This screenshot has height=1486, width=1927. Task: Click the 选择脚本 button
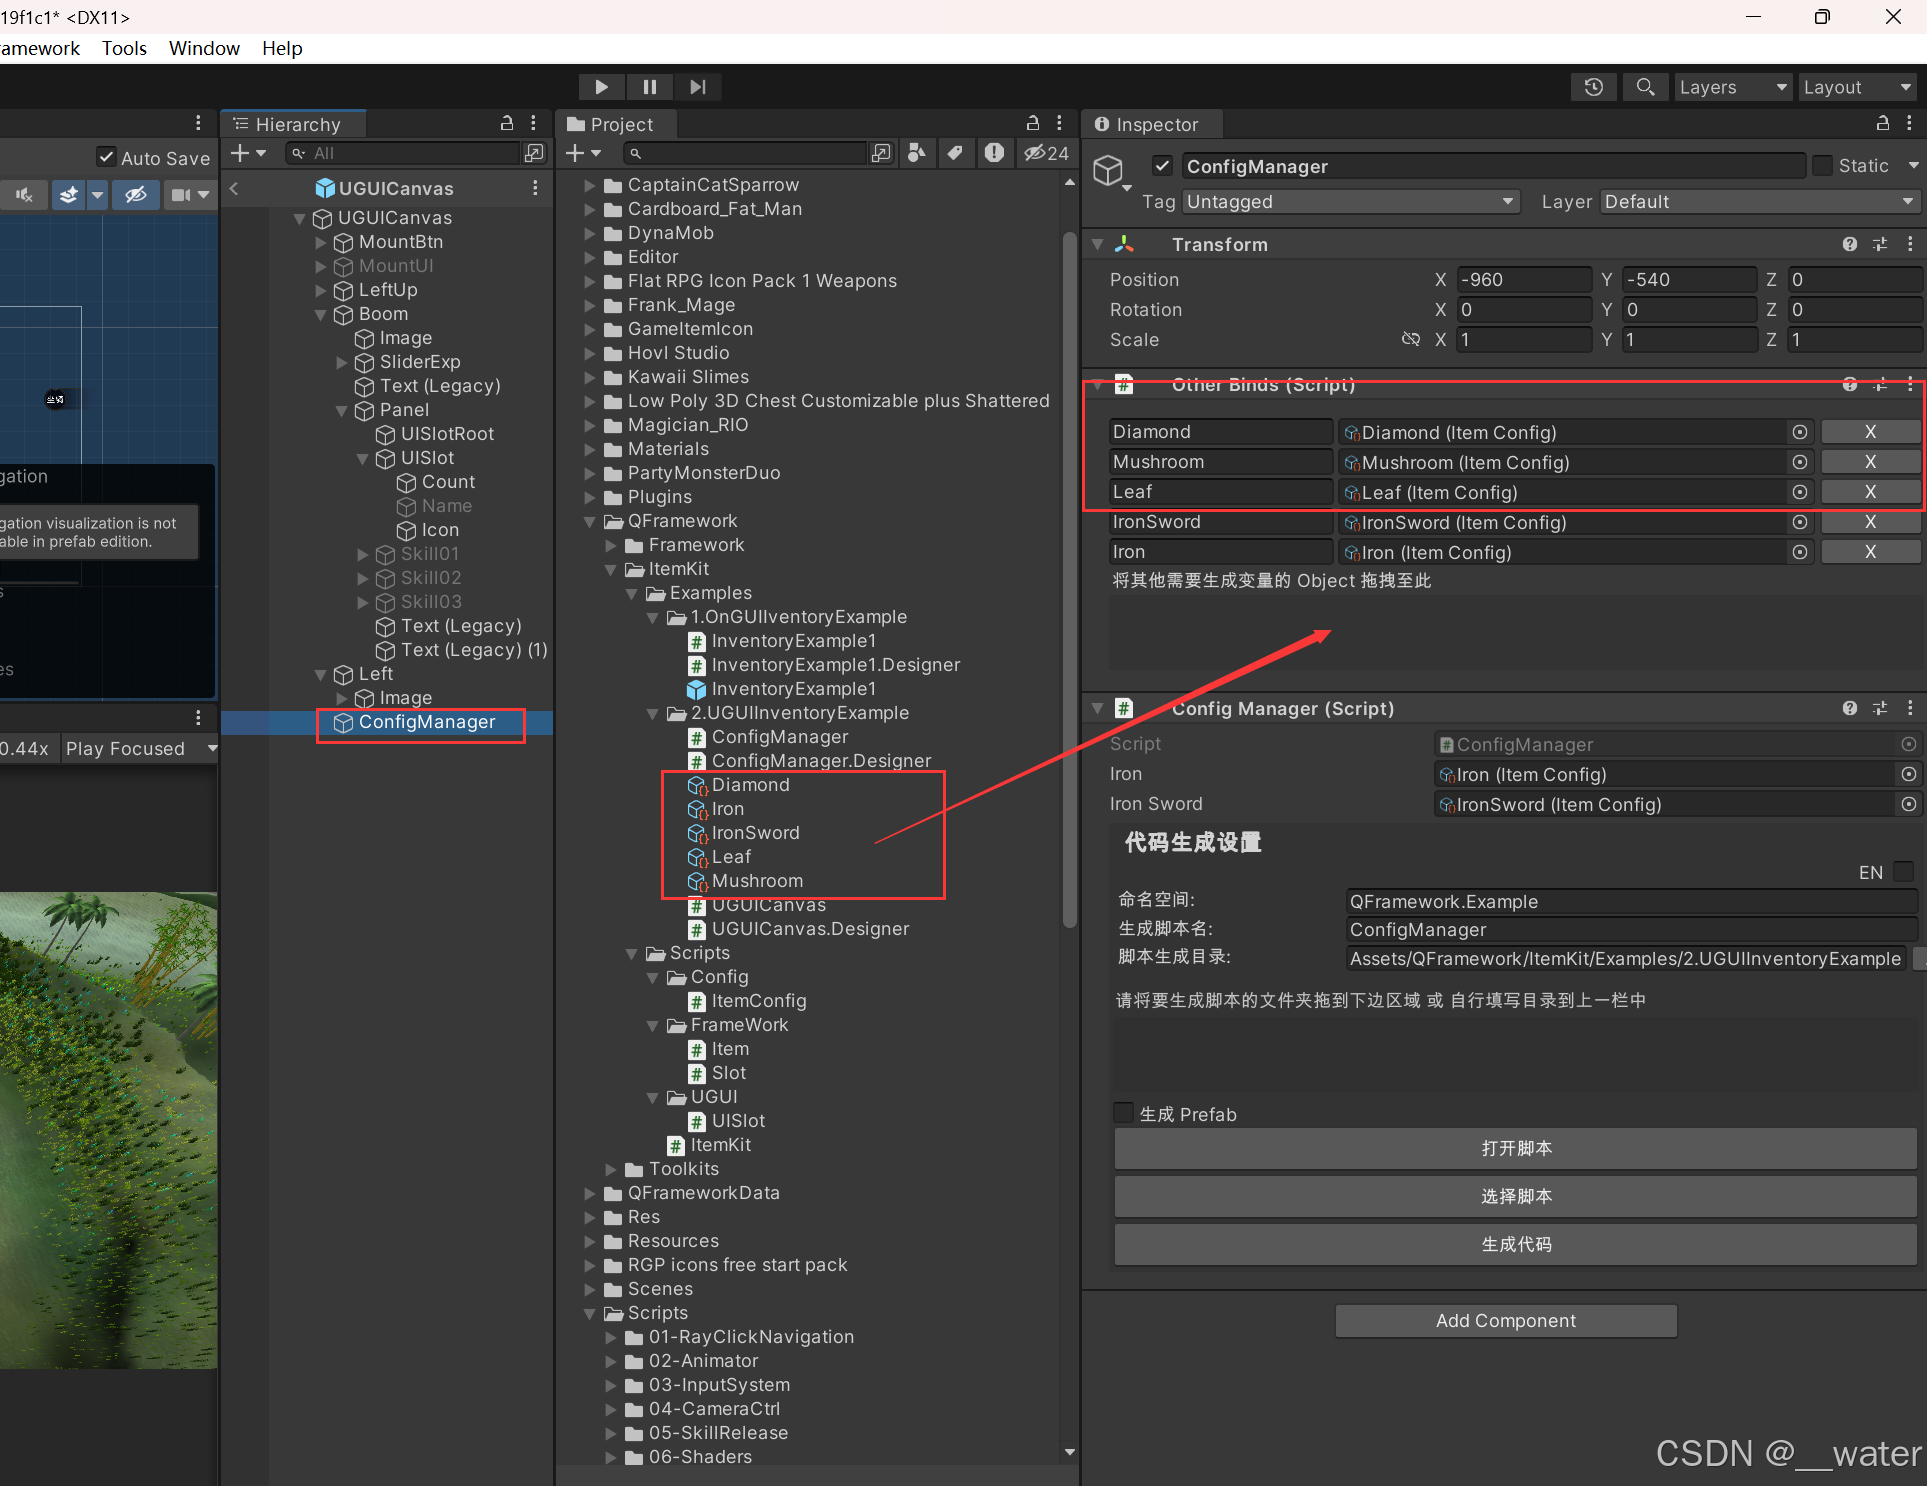[x=1515, y=1196]
